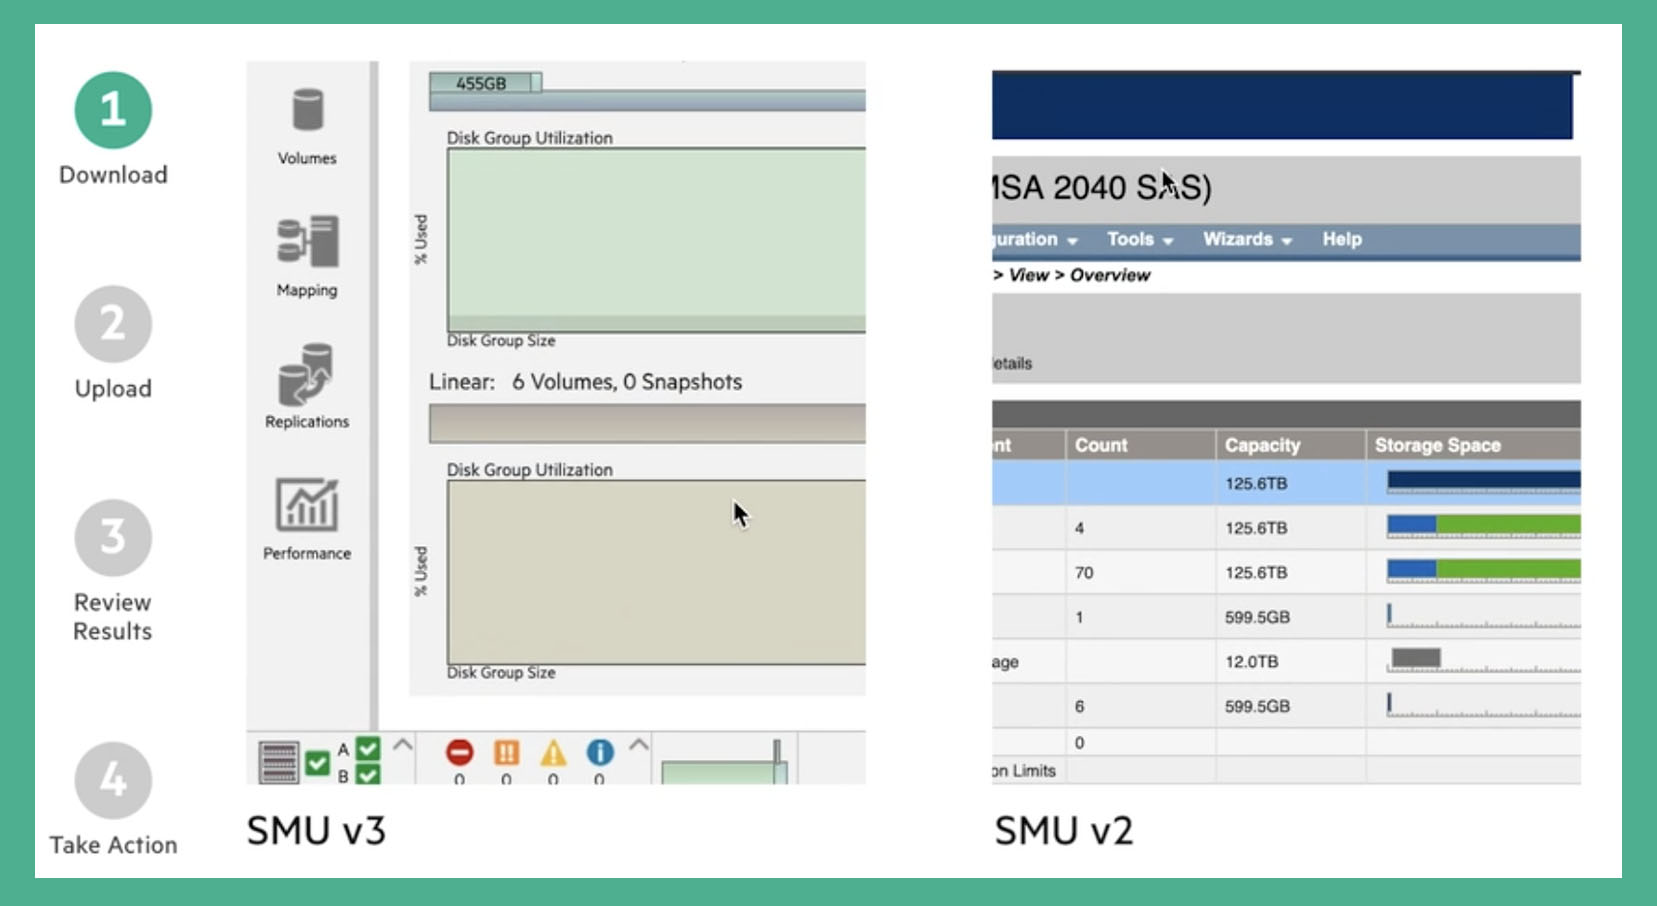Click 'Linear: 6 Volumes, 0 Snapshots' text
The image size is (1657, 906).
point(585,382)
